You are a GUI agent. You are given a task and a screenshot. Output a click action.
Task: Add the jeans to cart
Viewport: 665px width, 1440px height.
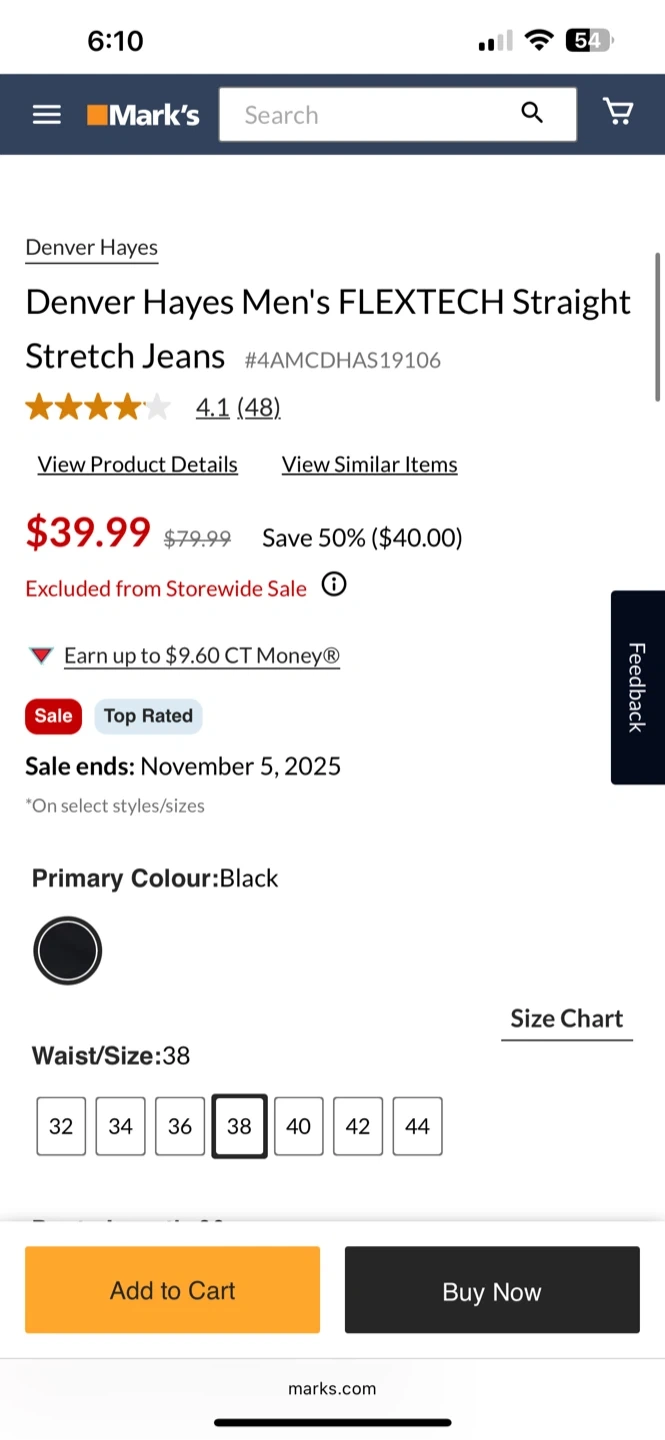pos(172,1290)
